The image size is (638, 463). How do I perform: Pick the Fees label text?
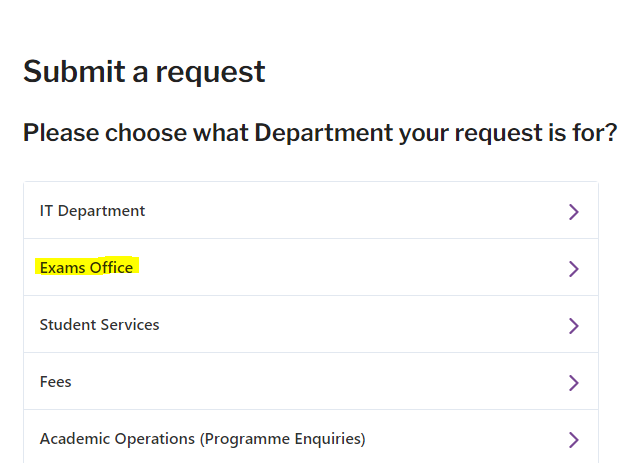pos(55,382)
